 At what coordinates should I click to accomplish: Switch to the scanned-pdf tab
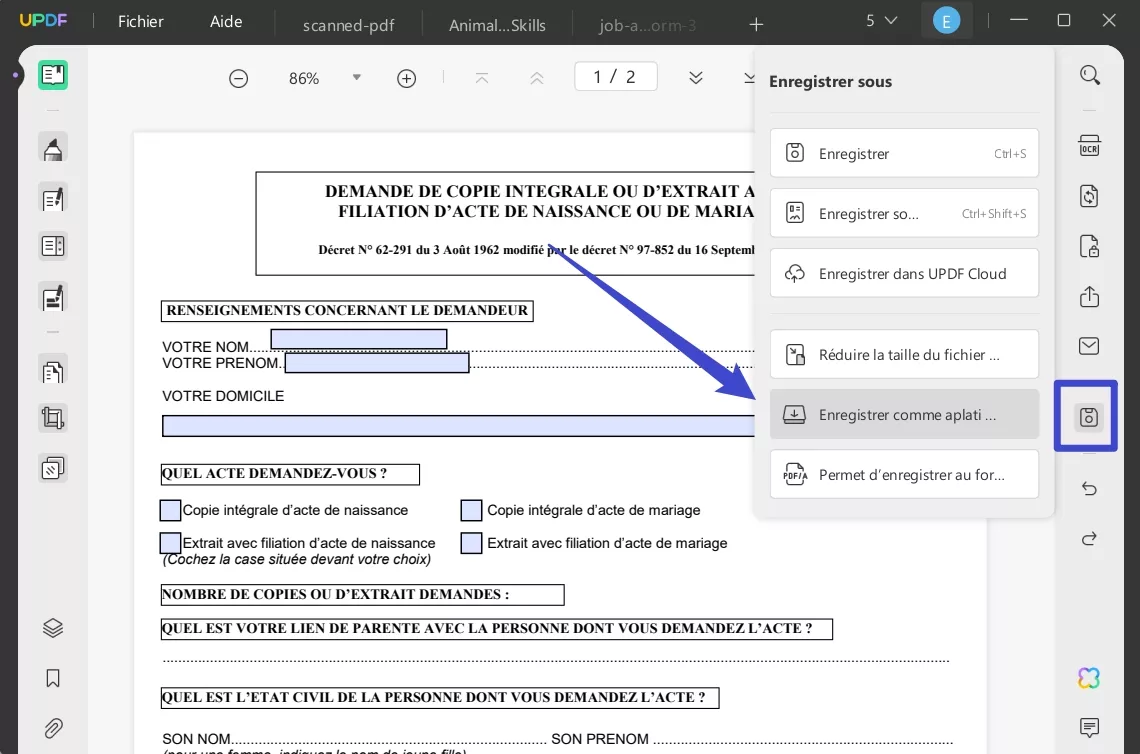tap(348, 25)
